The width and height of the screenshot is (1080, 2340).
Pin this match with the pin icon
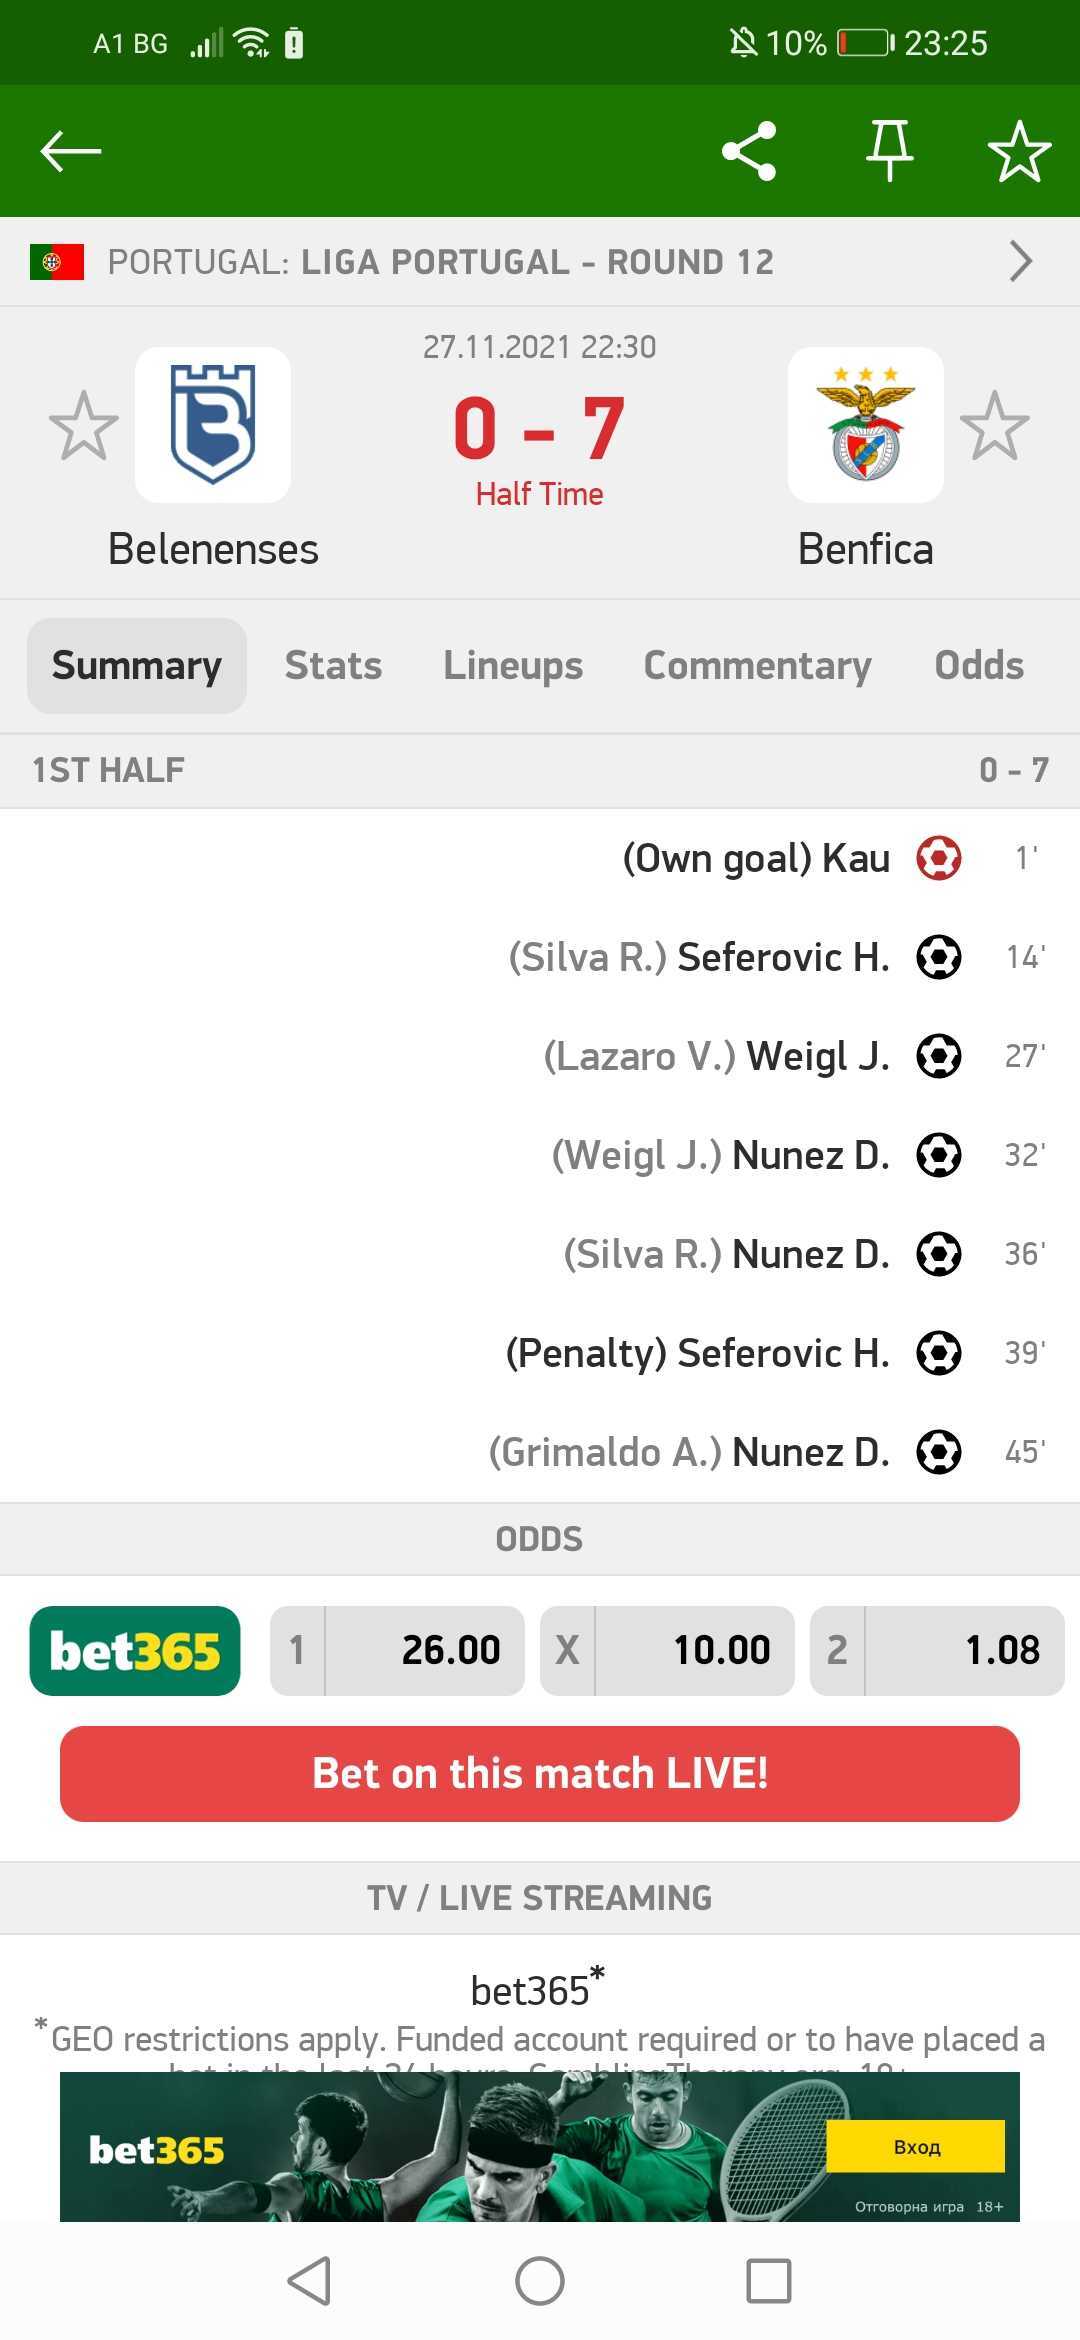pyautogui.click(x=889, y=151)
